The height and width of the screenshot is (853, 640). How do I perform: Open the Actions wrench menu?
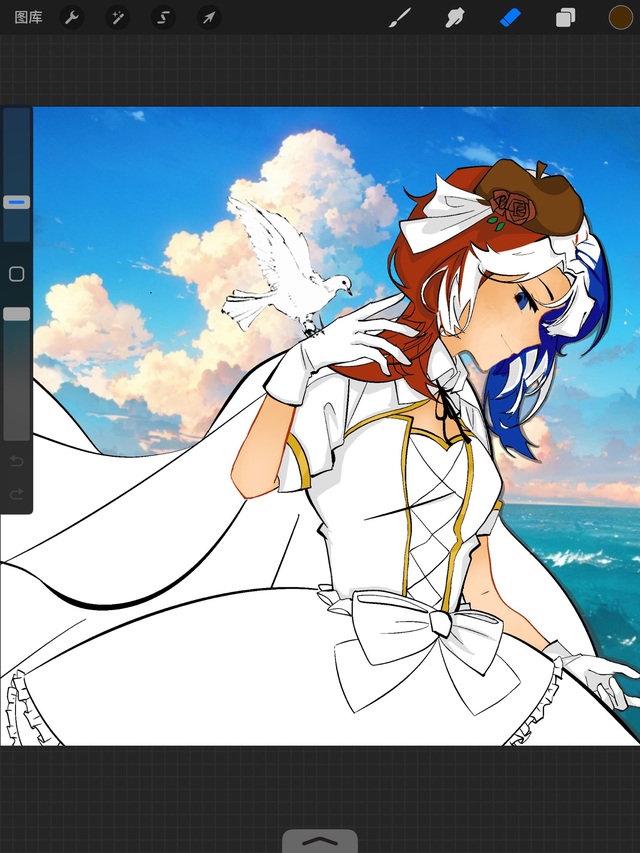pyautogui.click(x=71, y=18)
